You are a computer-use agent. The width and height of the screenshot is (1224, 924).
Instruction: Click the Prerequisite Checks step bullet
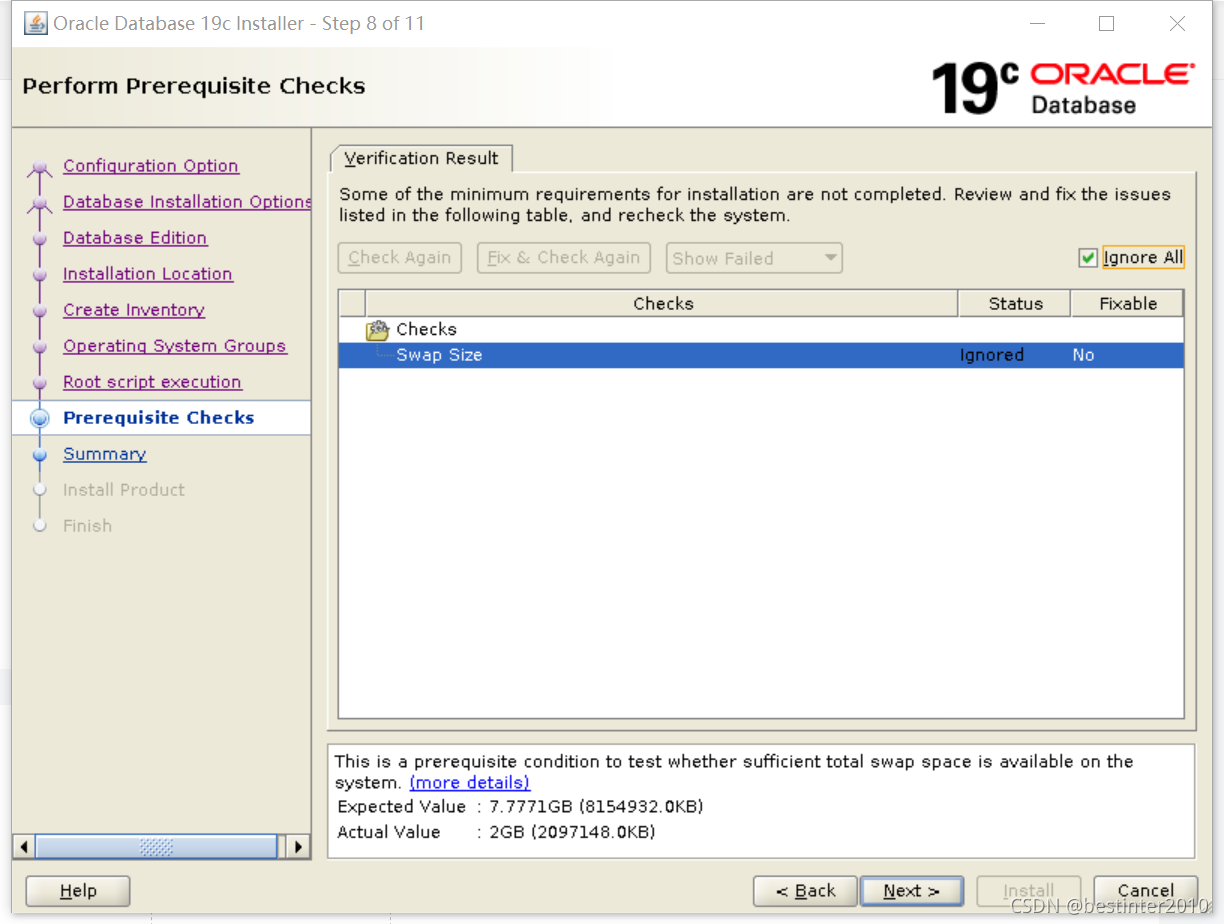click(40, 419)
